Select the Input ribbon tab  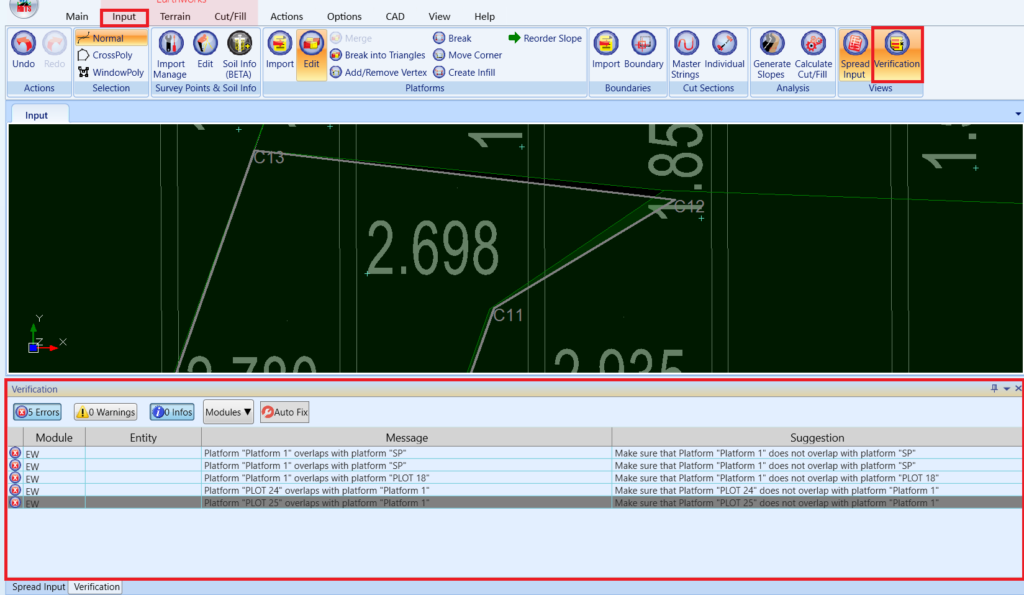point(124,17)
